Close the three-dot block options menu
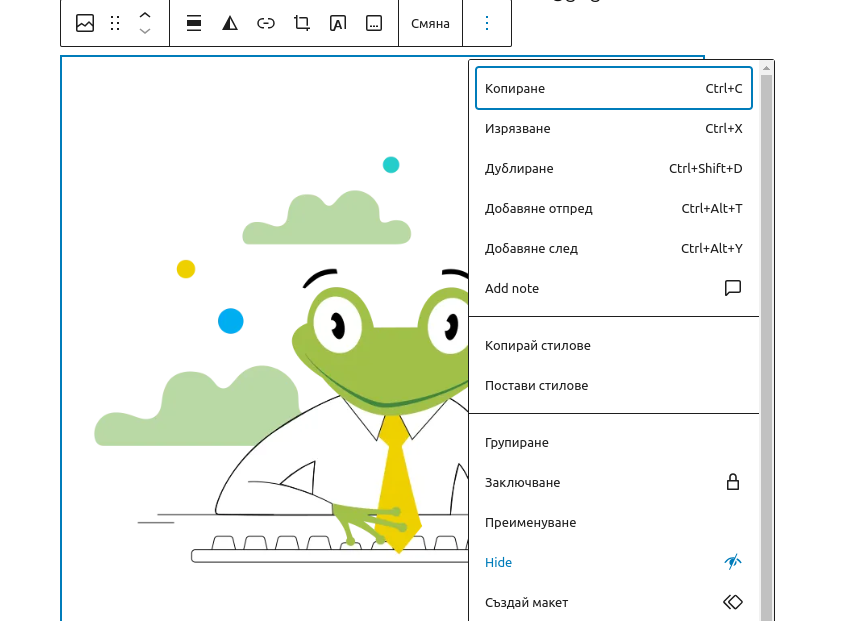Screen dimensions: 855x621 pos(487,23)
